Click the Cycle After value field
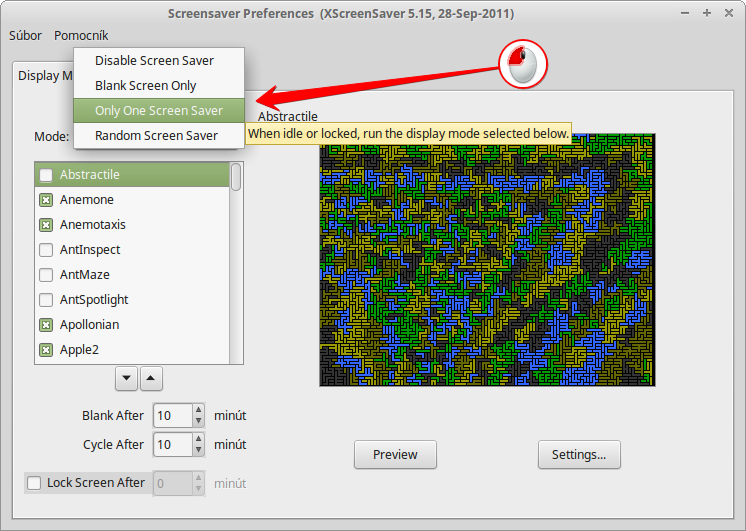746x531 pixels. [173, 445]
